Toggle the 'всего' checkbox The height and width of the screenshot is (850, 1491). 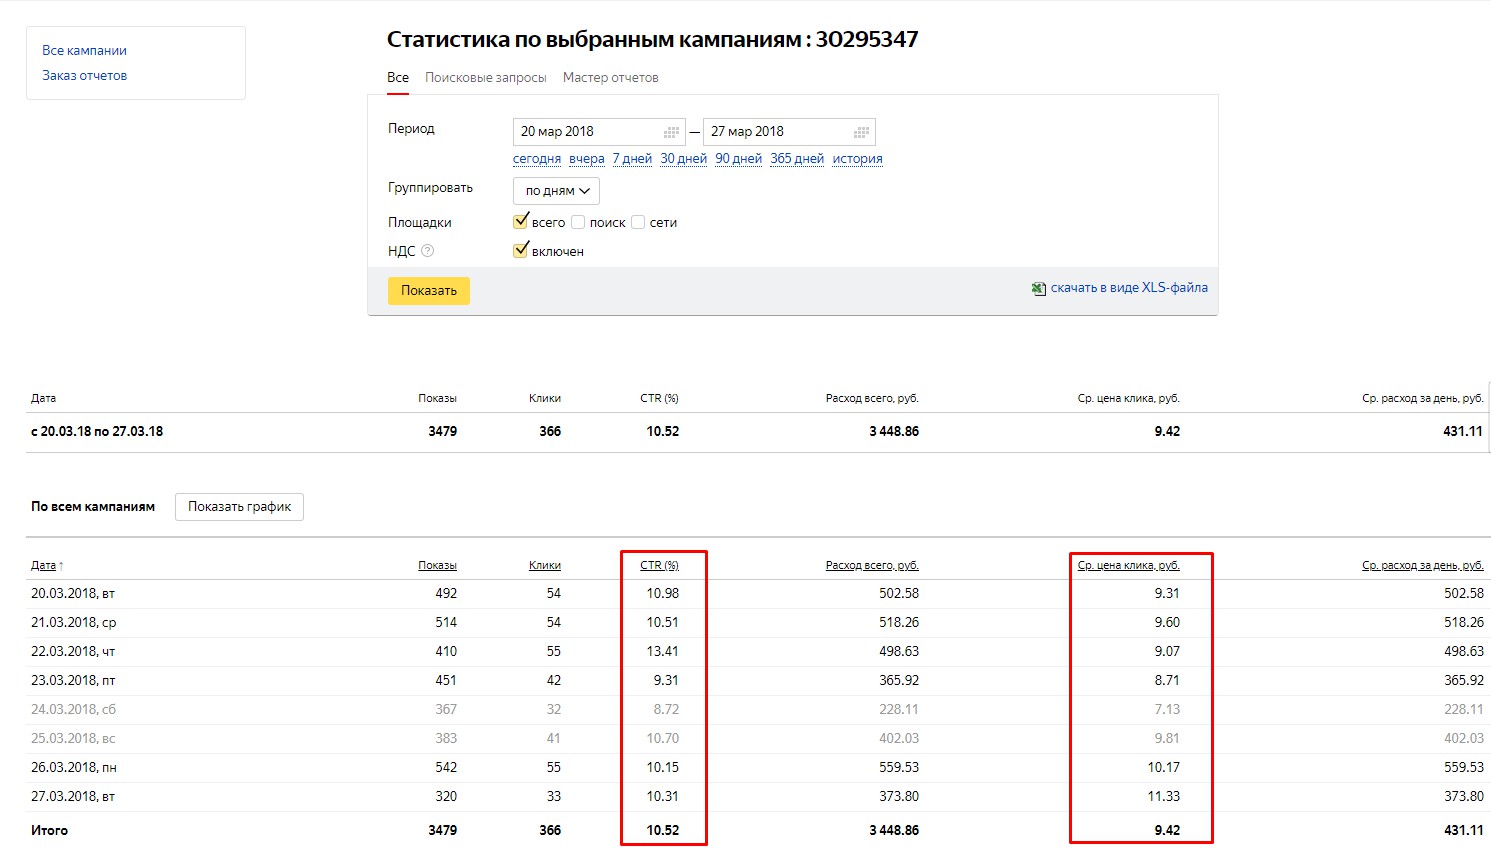(521, 221)
